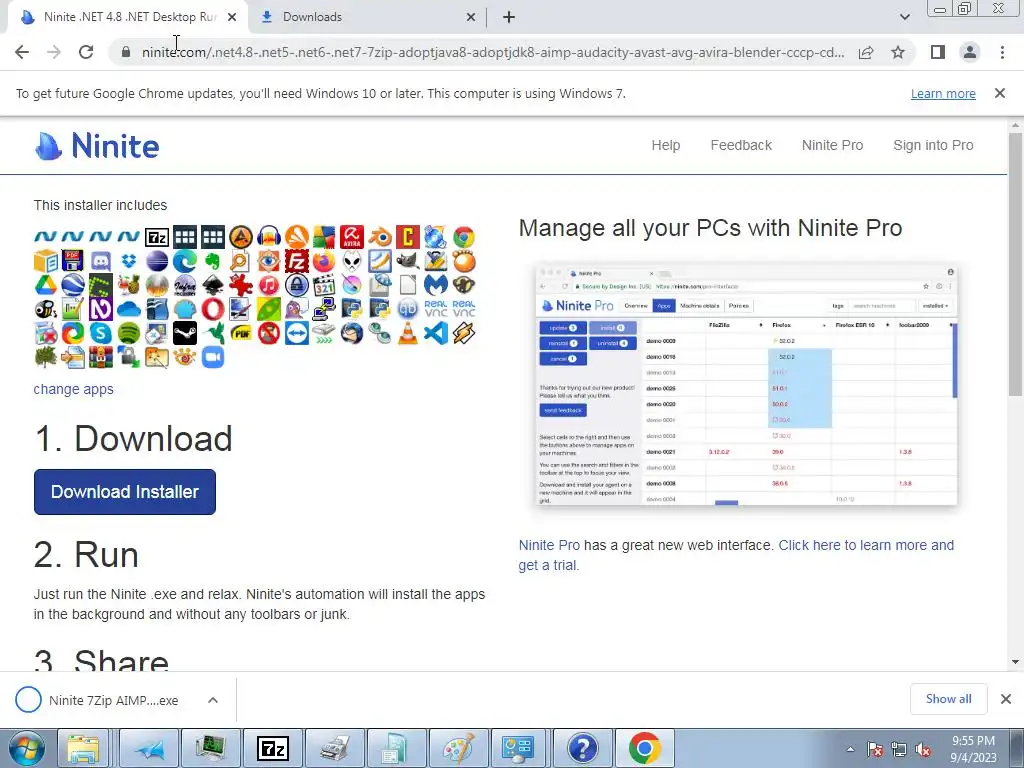Click the red Avira icon

(352, 236)
